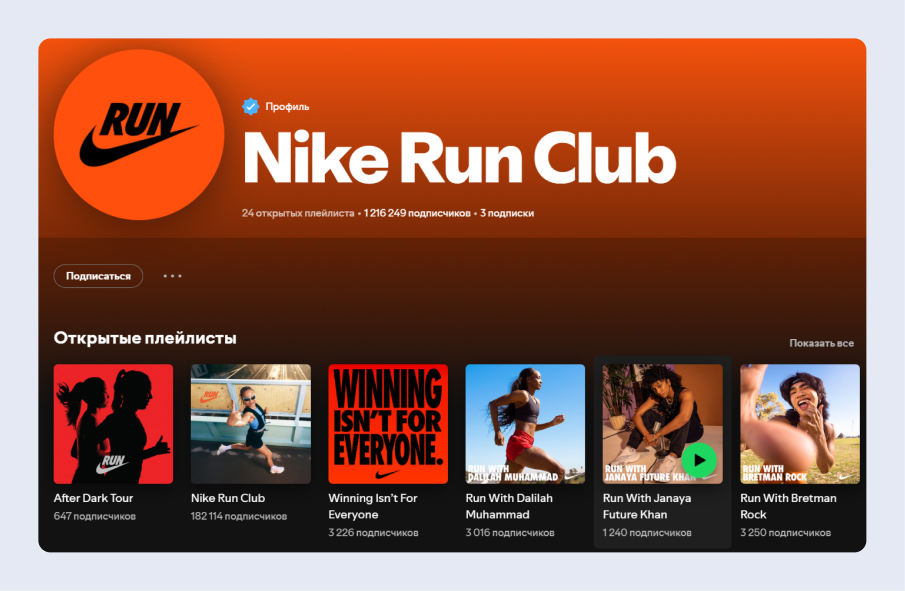
Task: Open Winning Isn't For Everyone cover
Action: tap(388, 424)
